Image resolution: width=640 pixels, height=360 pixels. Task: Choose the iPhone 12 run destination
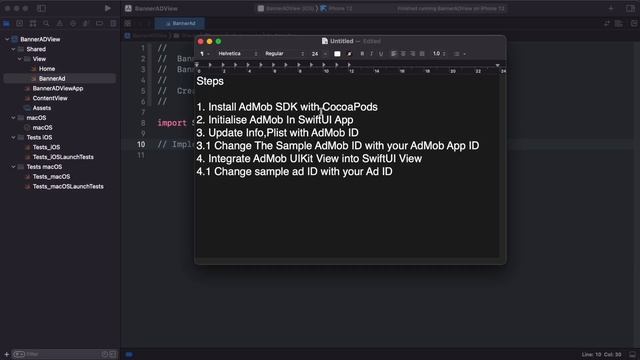pos(337,8)
